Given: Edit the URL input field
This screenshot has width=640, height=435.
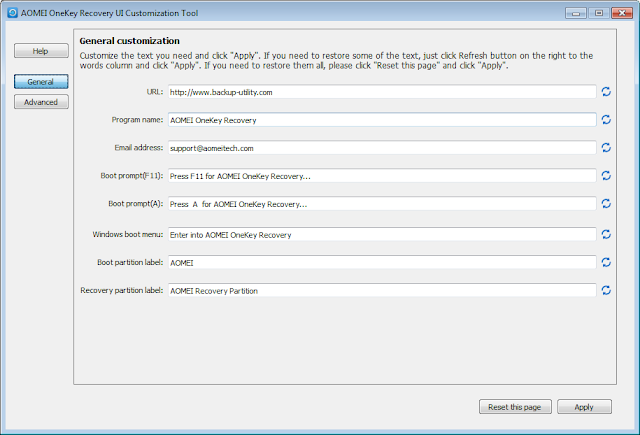Looking at the screenshot, I should coord(382,92).
